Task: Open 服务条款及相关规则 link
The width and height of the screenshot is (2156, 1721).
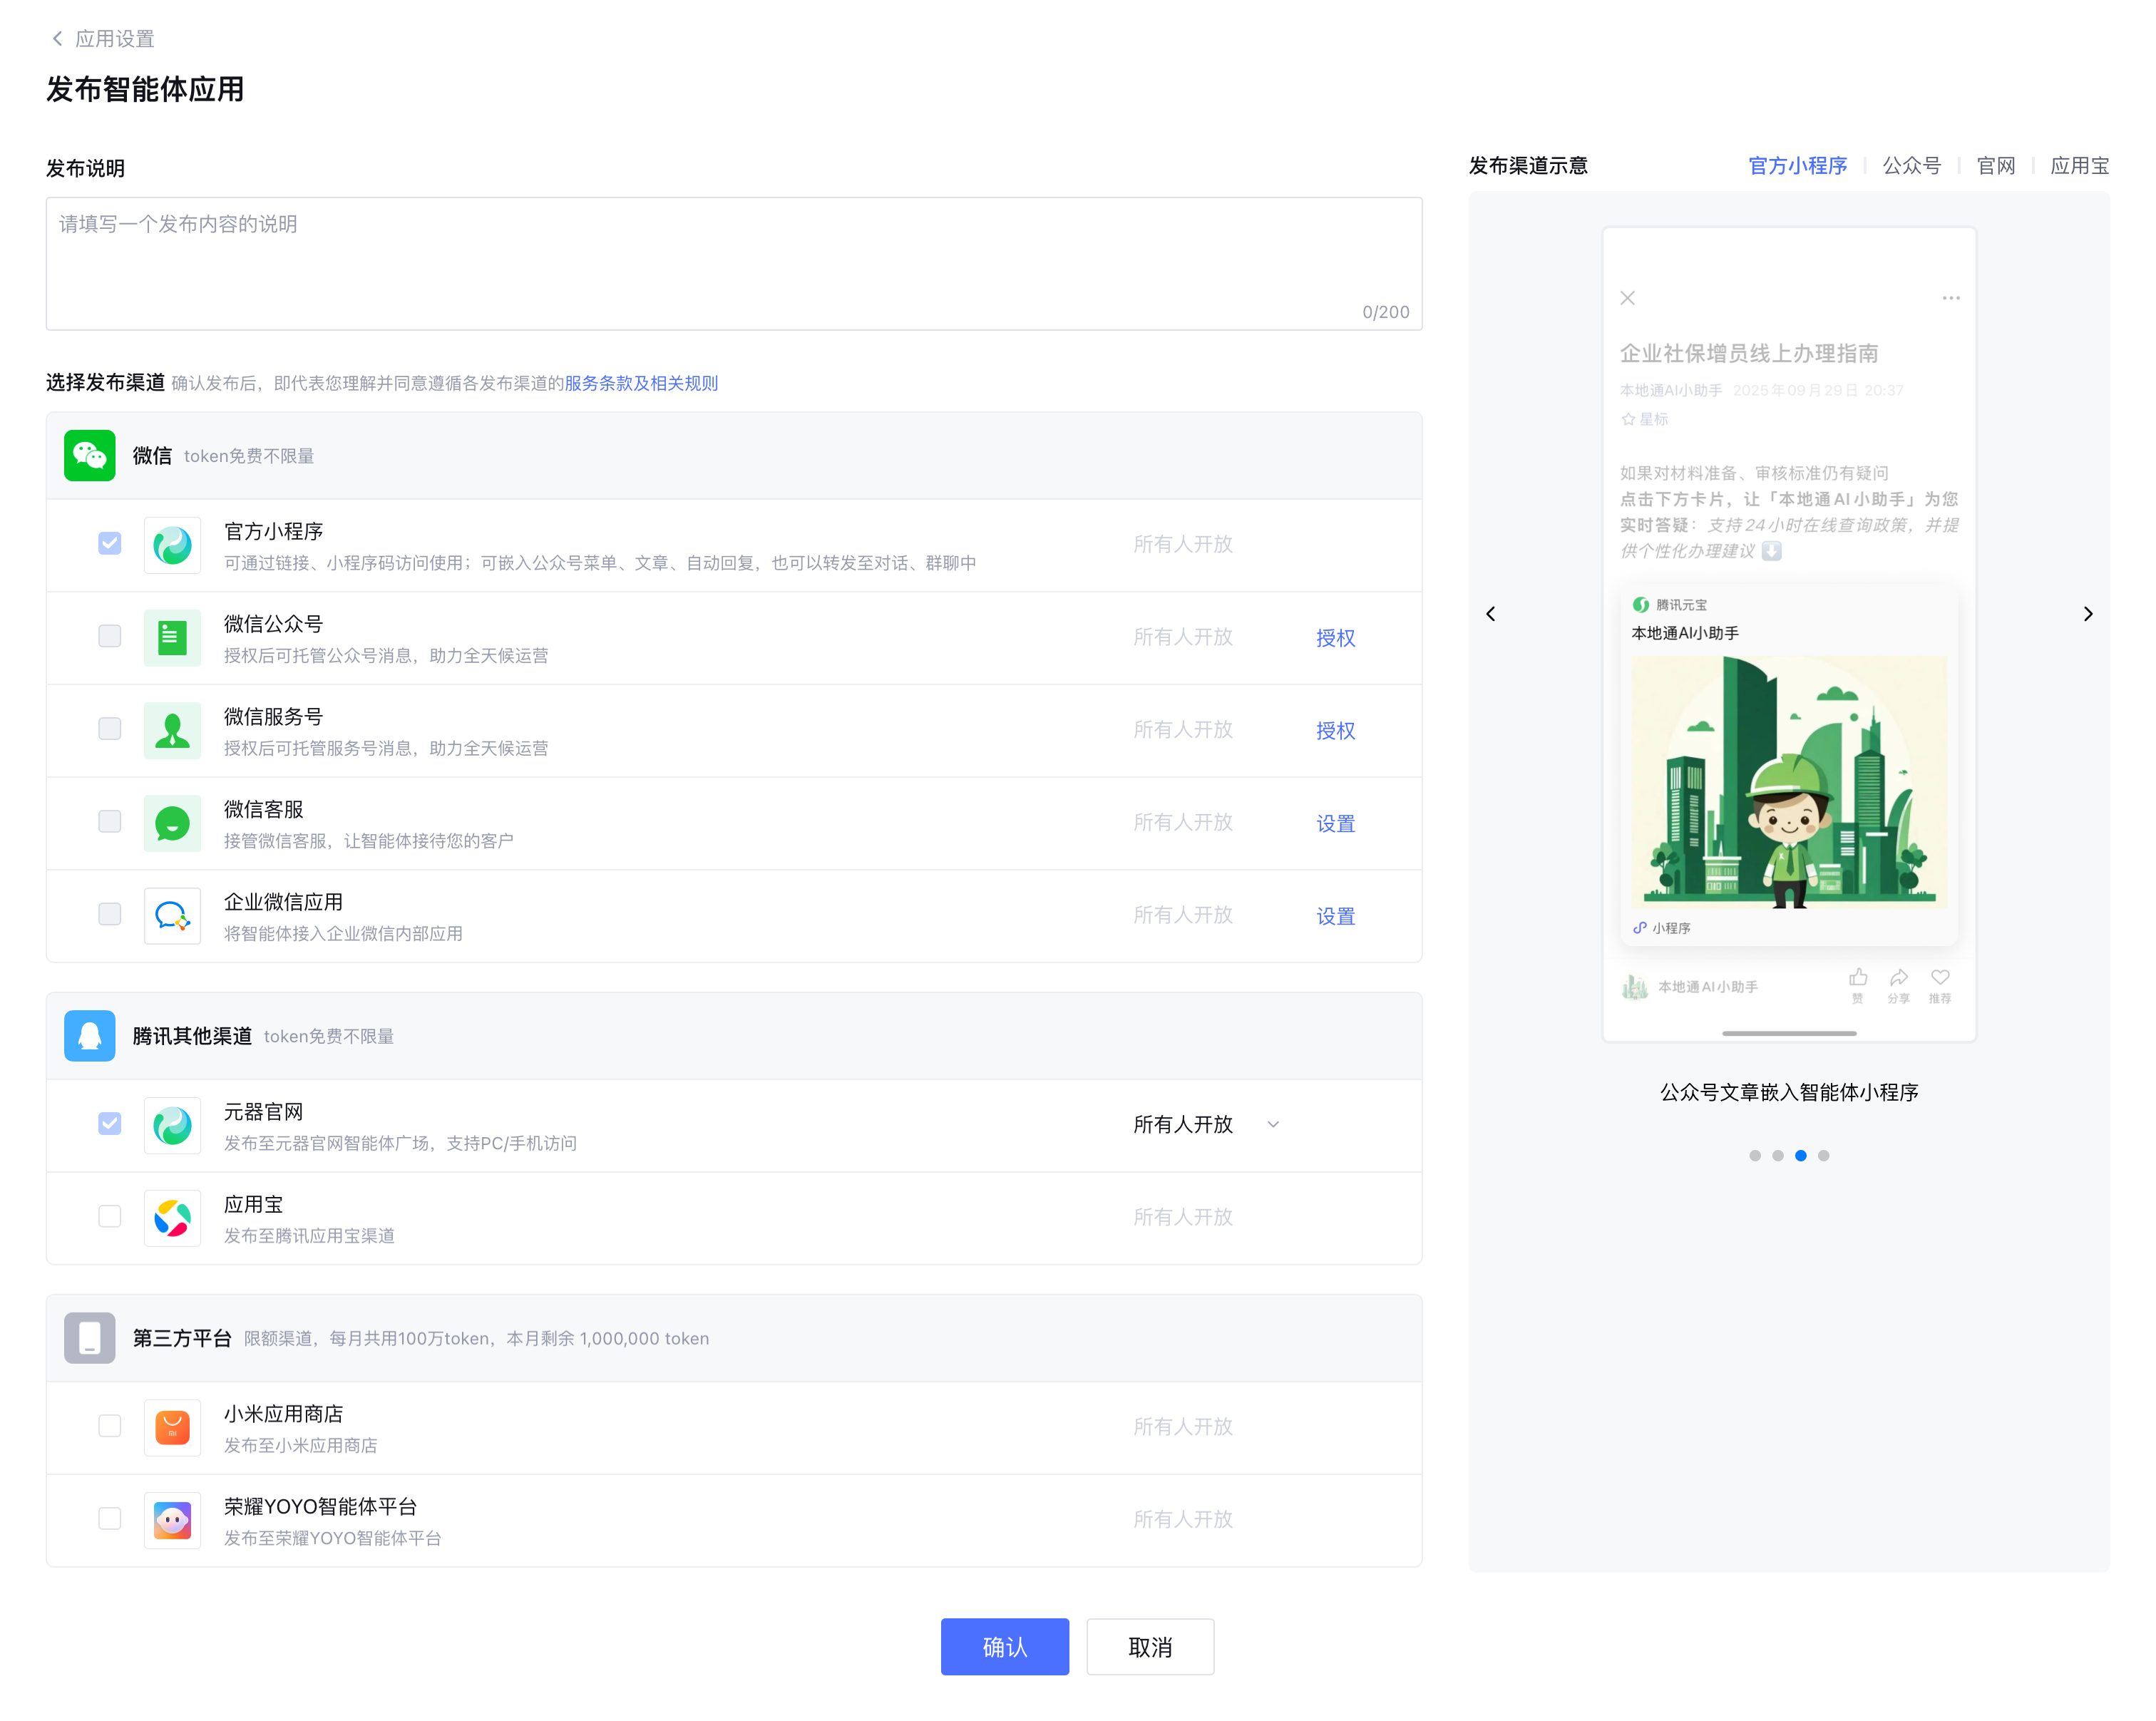Action: click(x=641, y=383)
